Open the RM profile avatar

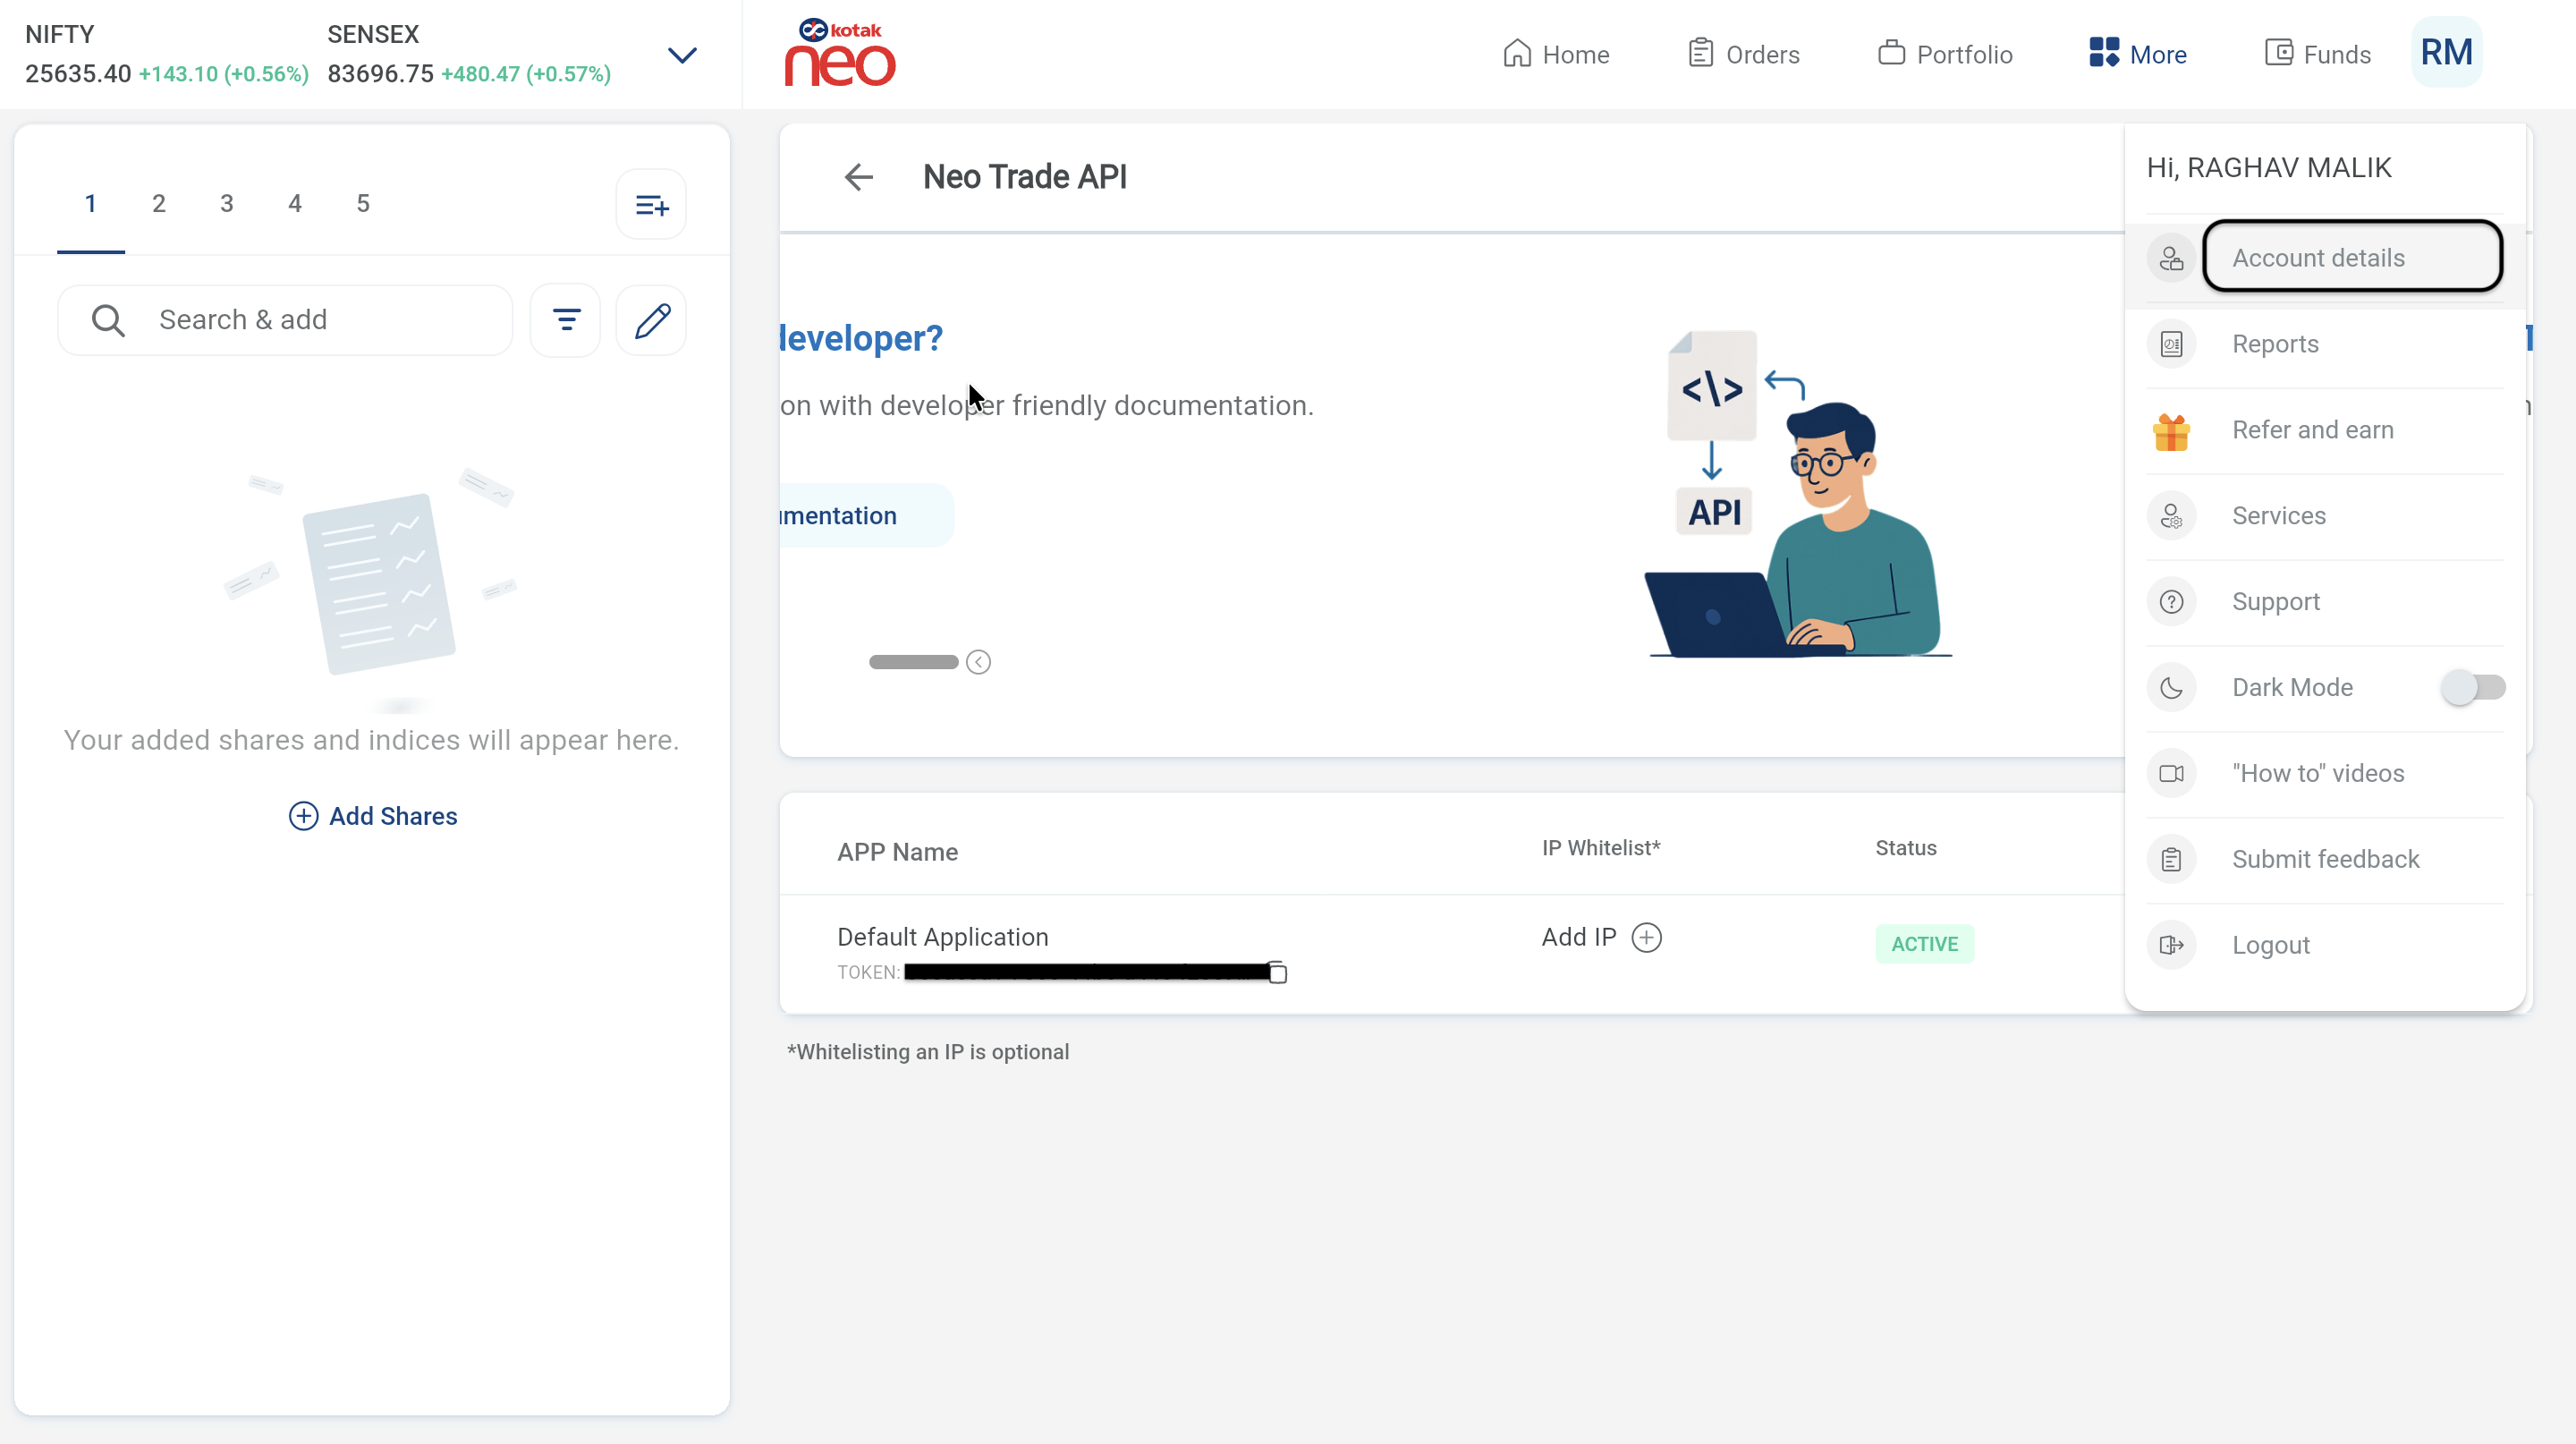(x=2445, y=53)
